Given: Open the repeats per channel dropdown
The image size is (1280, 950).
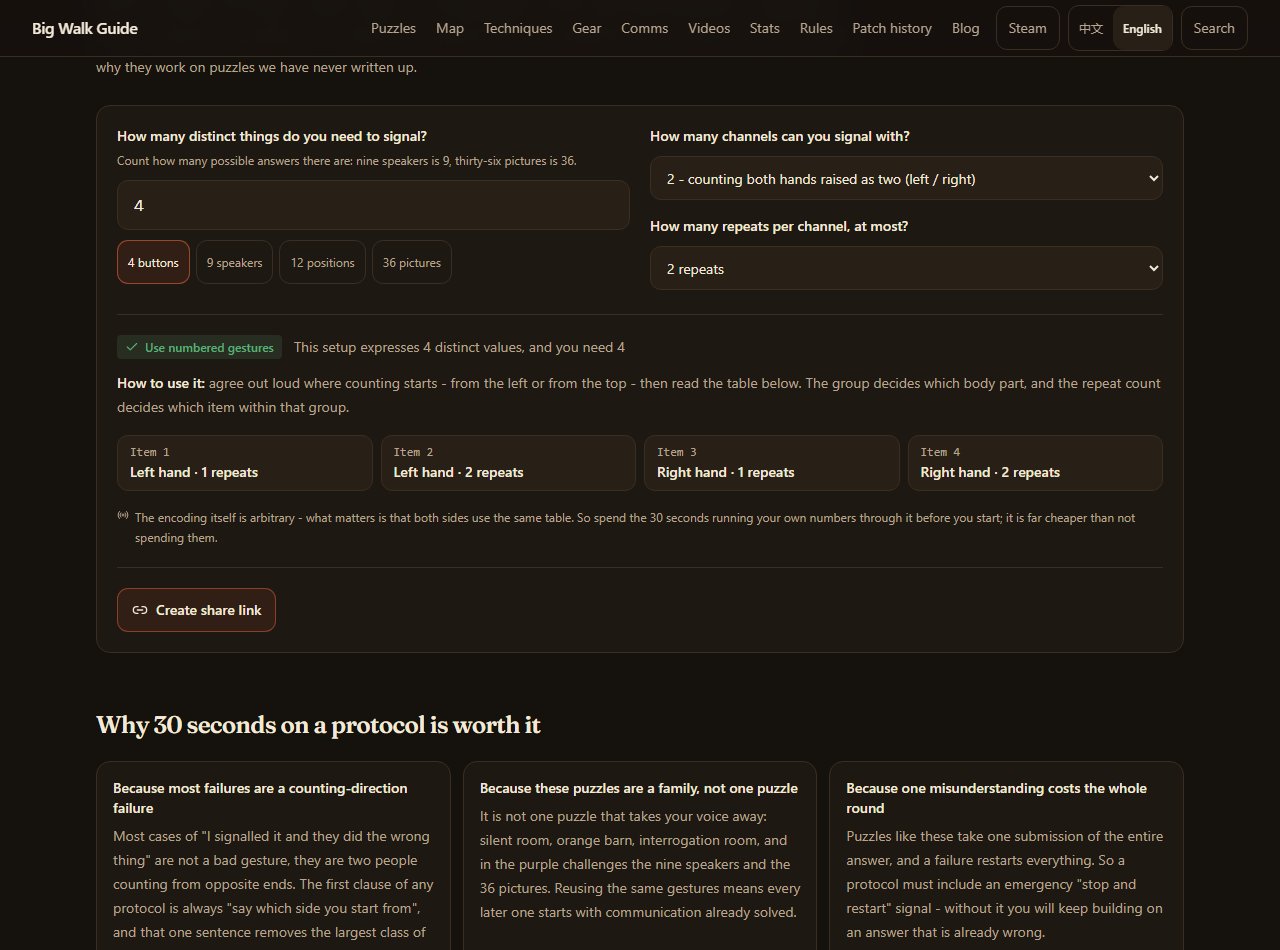Looking at the screenshot, I should point(906,268).
